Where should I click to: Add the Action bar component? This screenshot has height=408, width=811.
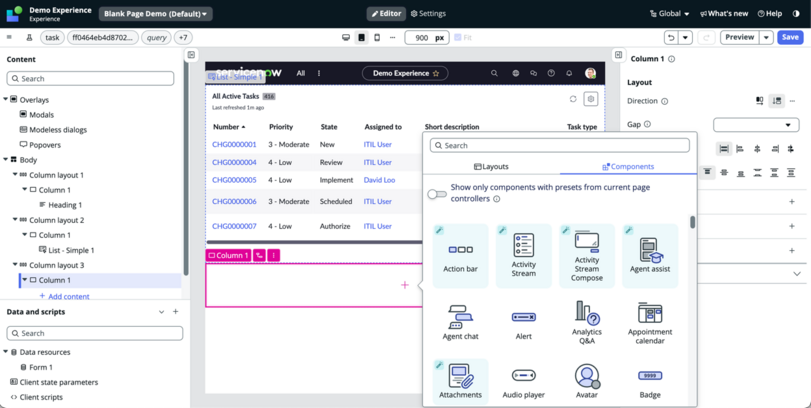coord(460,256)
